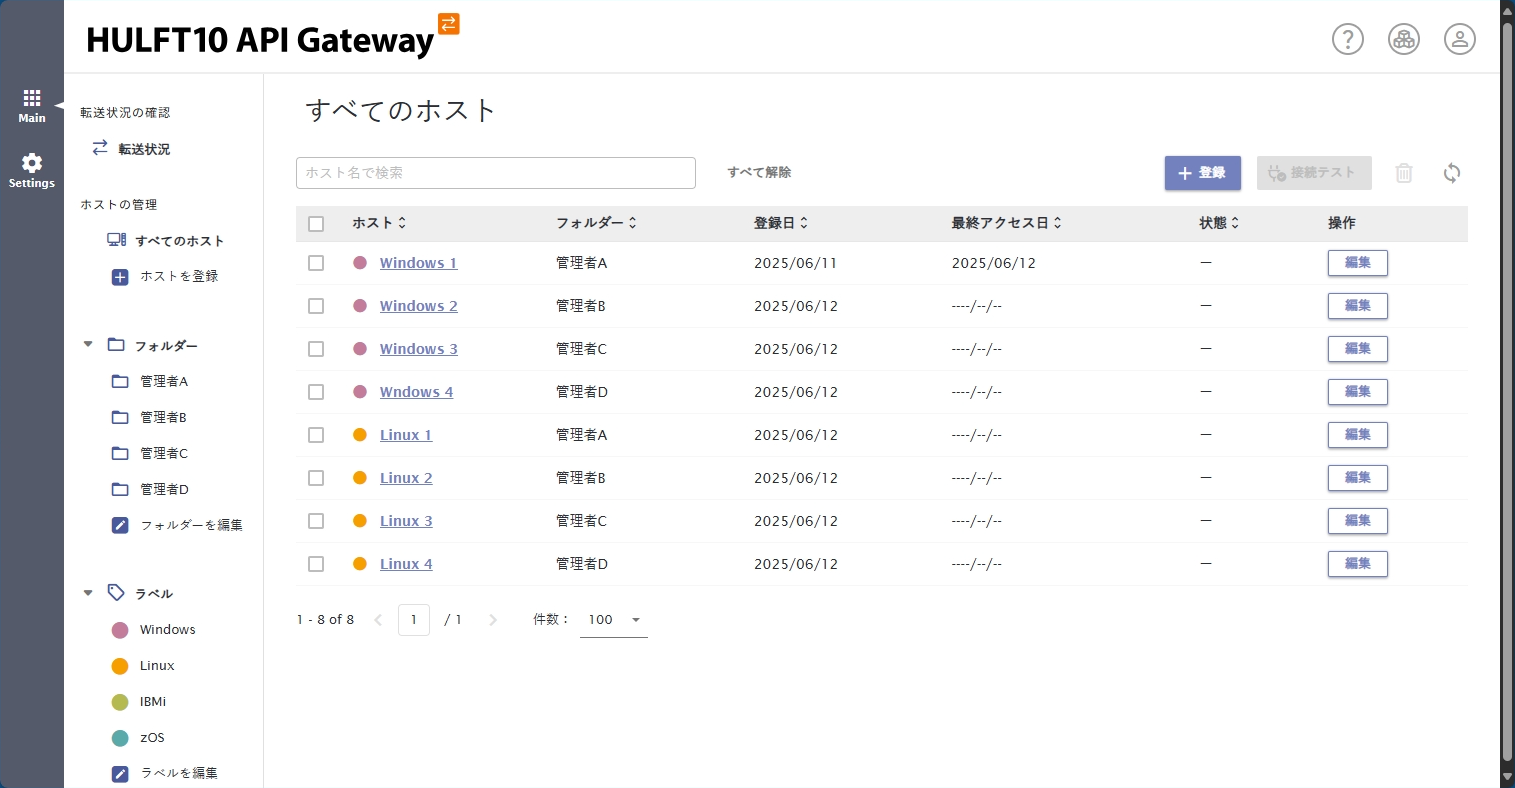The image size is (1515, 788).
Task: Select すべてのホスト in the sidebar
Action: (180, 241)
